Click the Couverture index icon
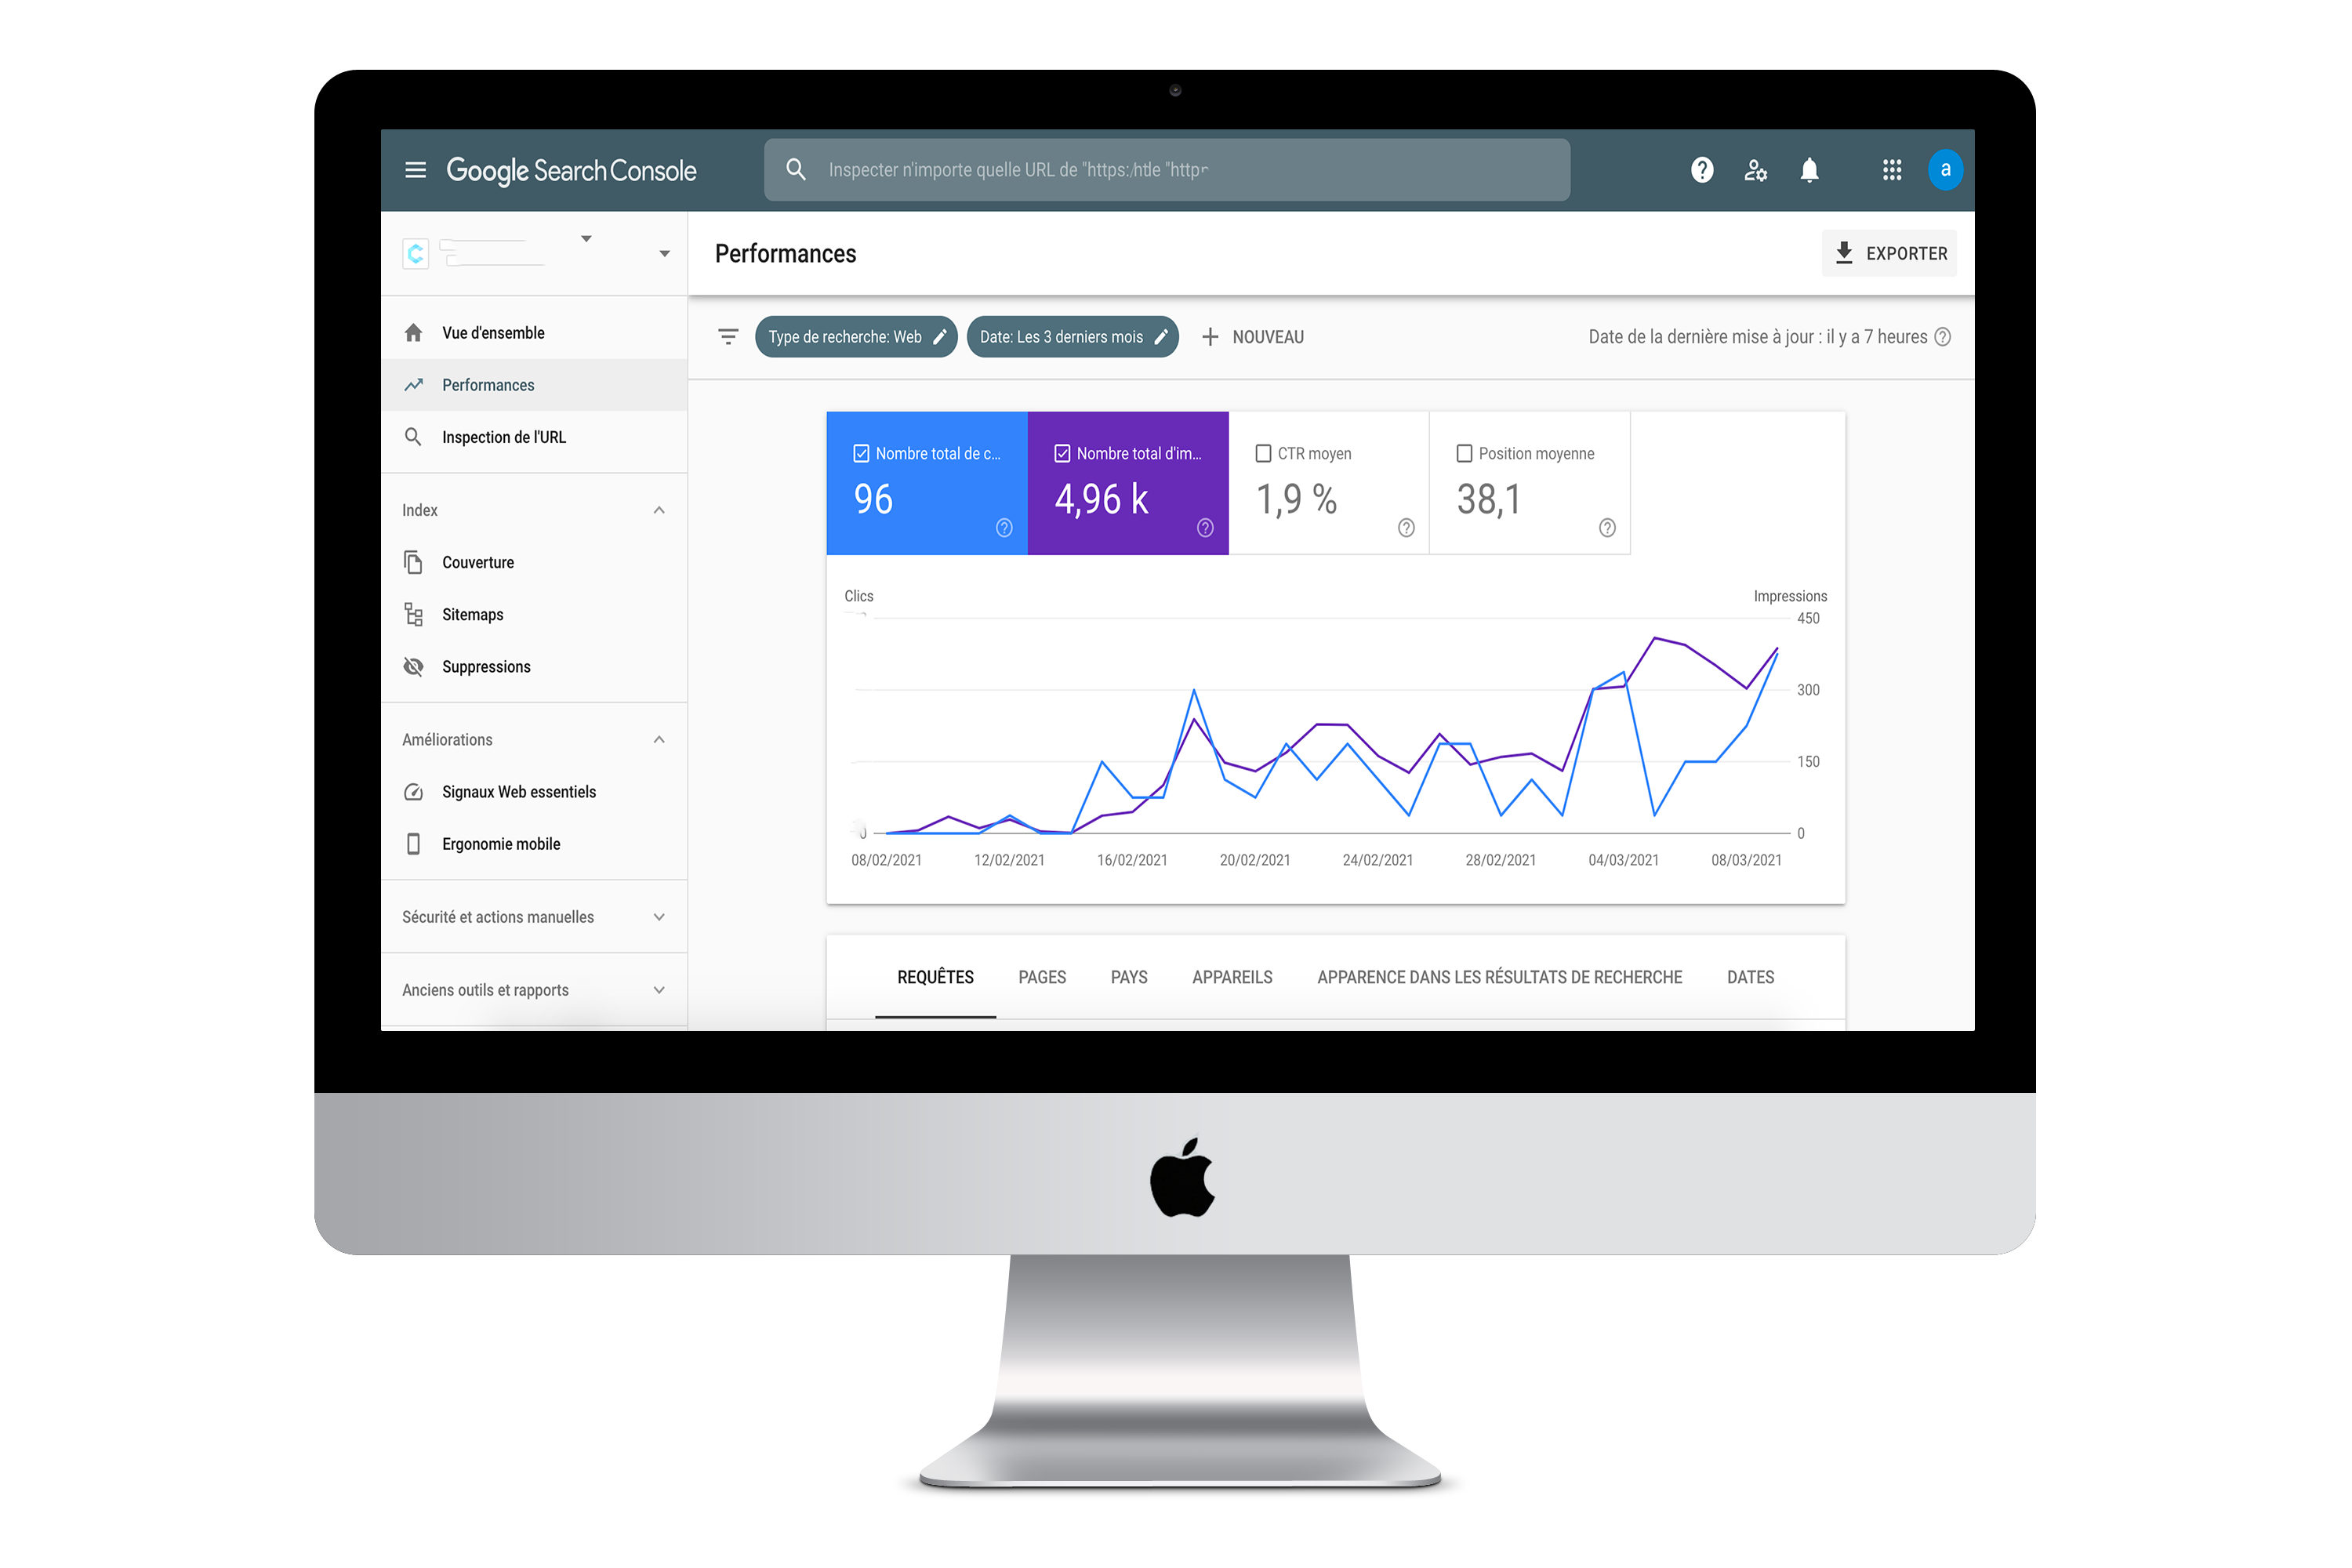2352x1568 pixels. pyautogui.click(x=413, y=562)
